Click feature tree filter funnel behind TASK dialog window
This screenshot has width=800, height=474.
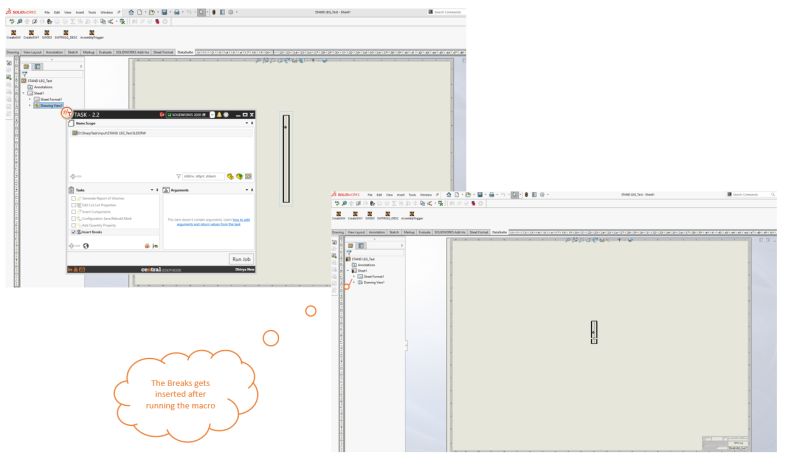24,74
